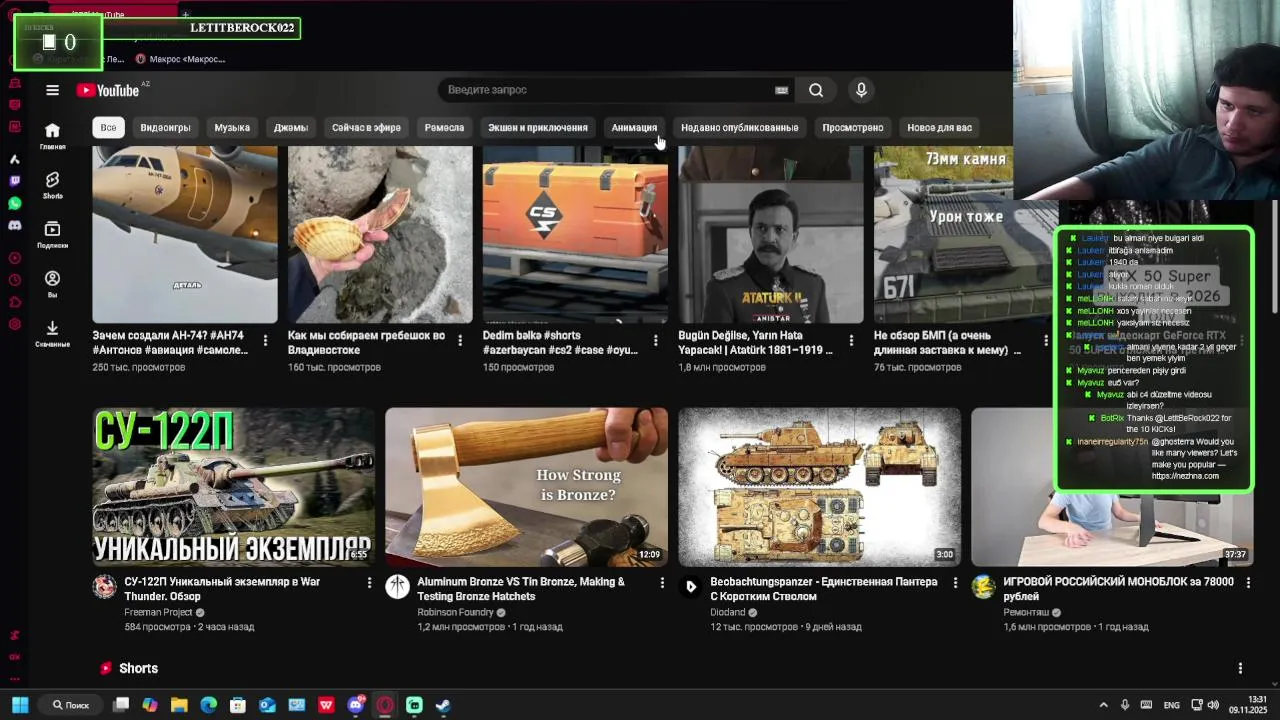Image resolution: width=1280 pixels, height=720 pixels.
Task: Open Task View on the taskbar
Action: click(x=121, y=705)
